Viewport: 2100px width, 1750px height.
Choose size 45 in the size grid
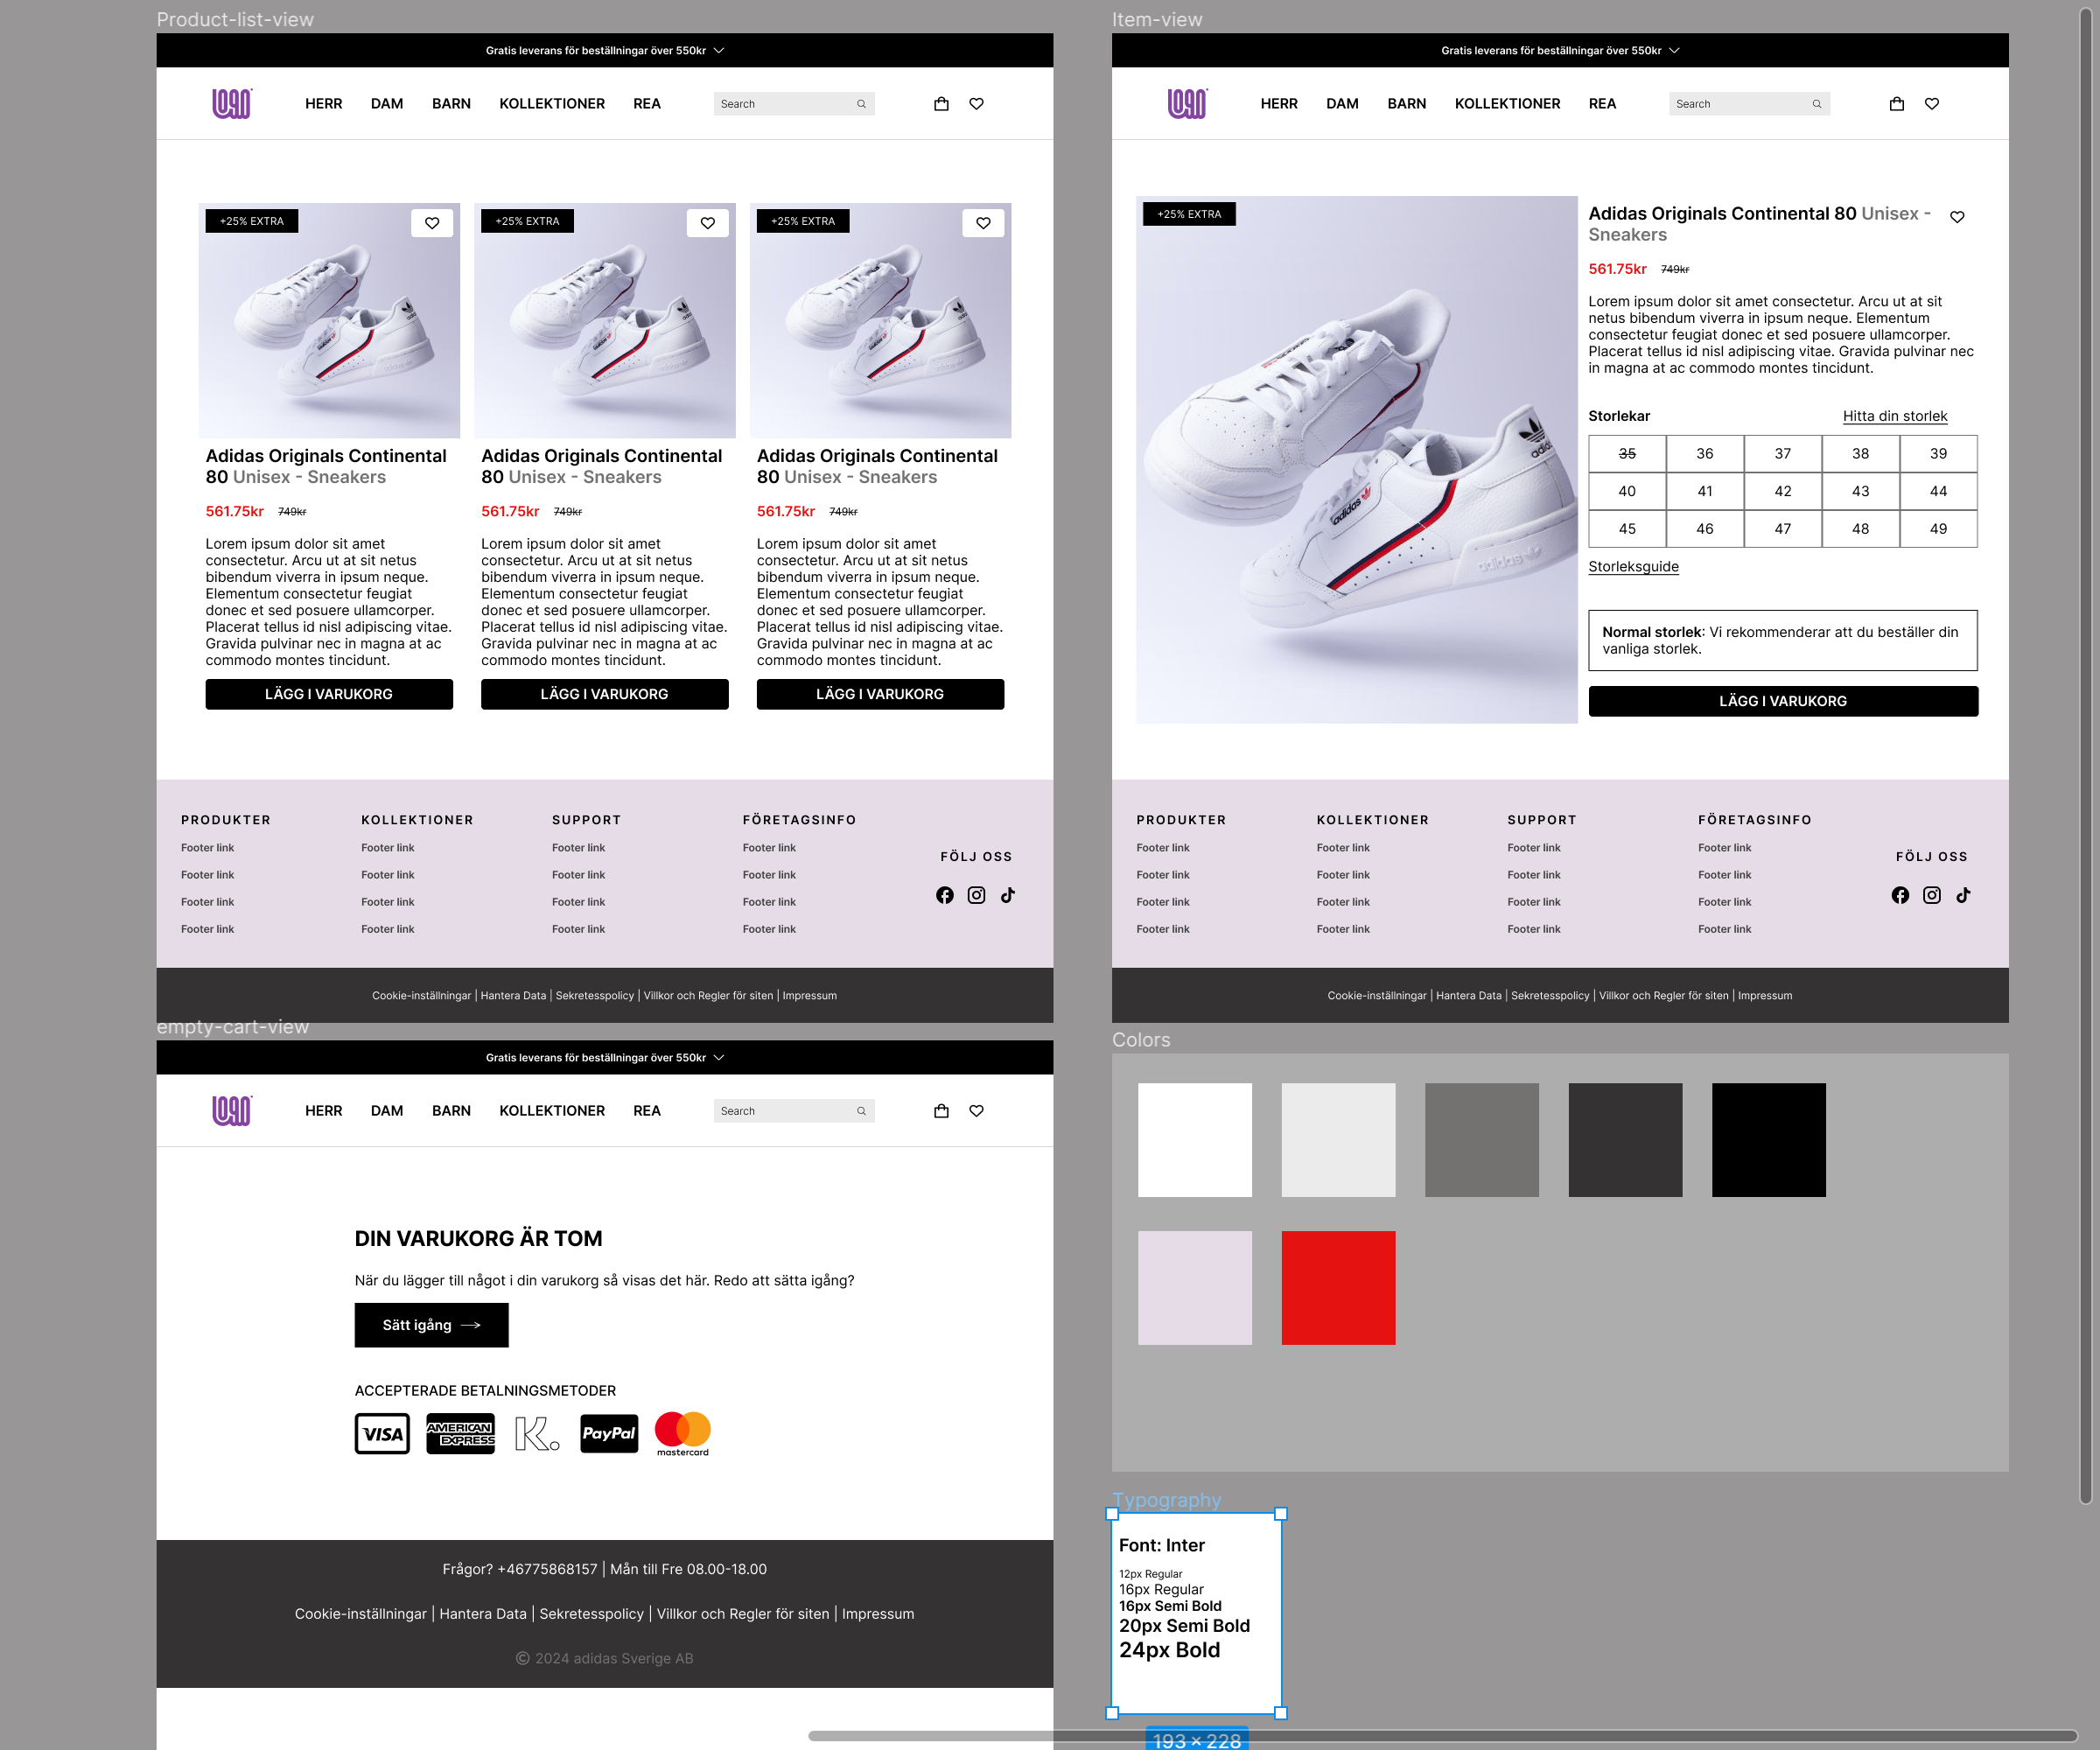[1627, 529]
